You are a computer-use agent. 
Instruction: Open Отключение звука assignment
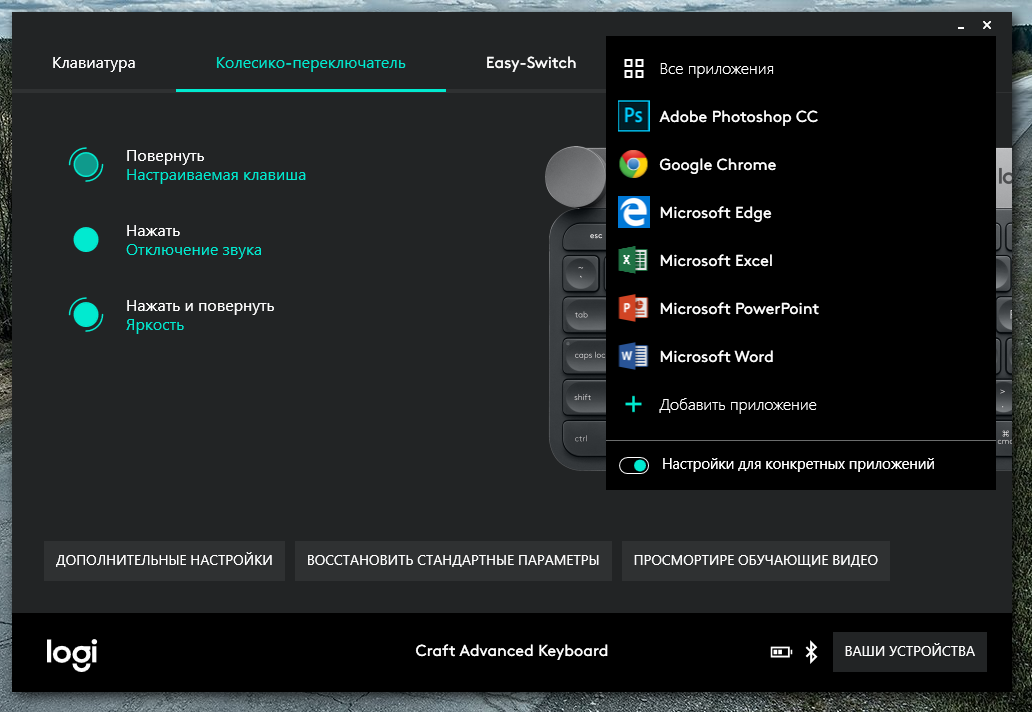(194, 250)
